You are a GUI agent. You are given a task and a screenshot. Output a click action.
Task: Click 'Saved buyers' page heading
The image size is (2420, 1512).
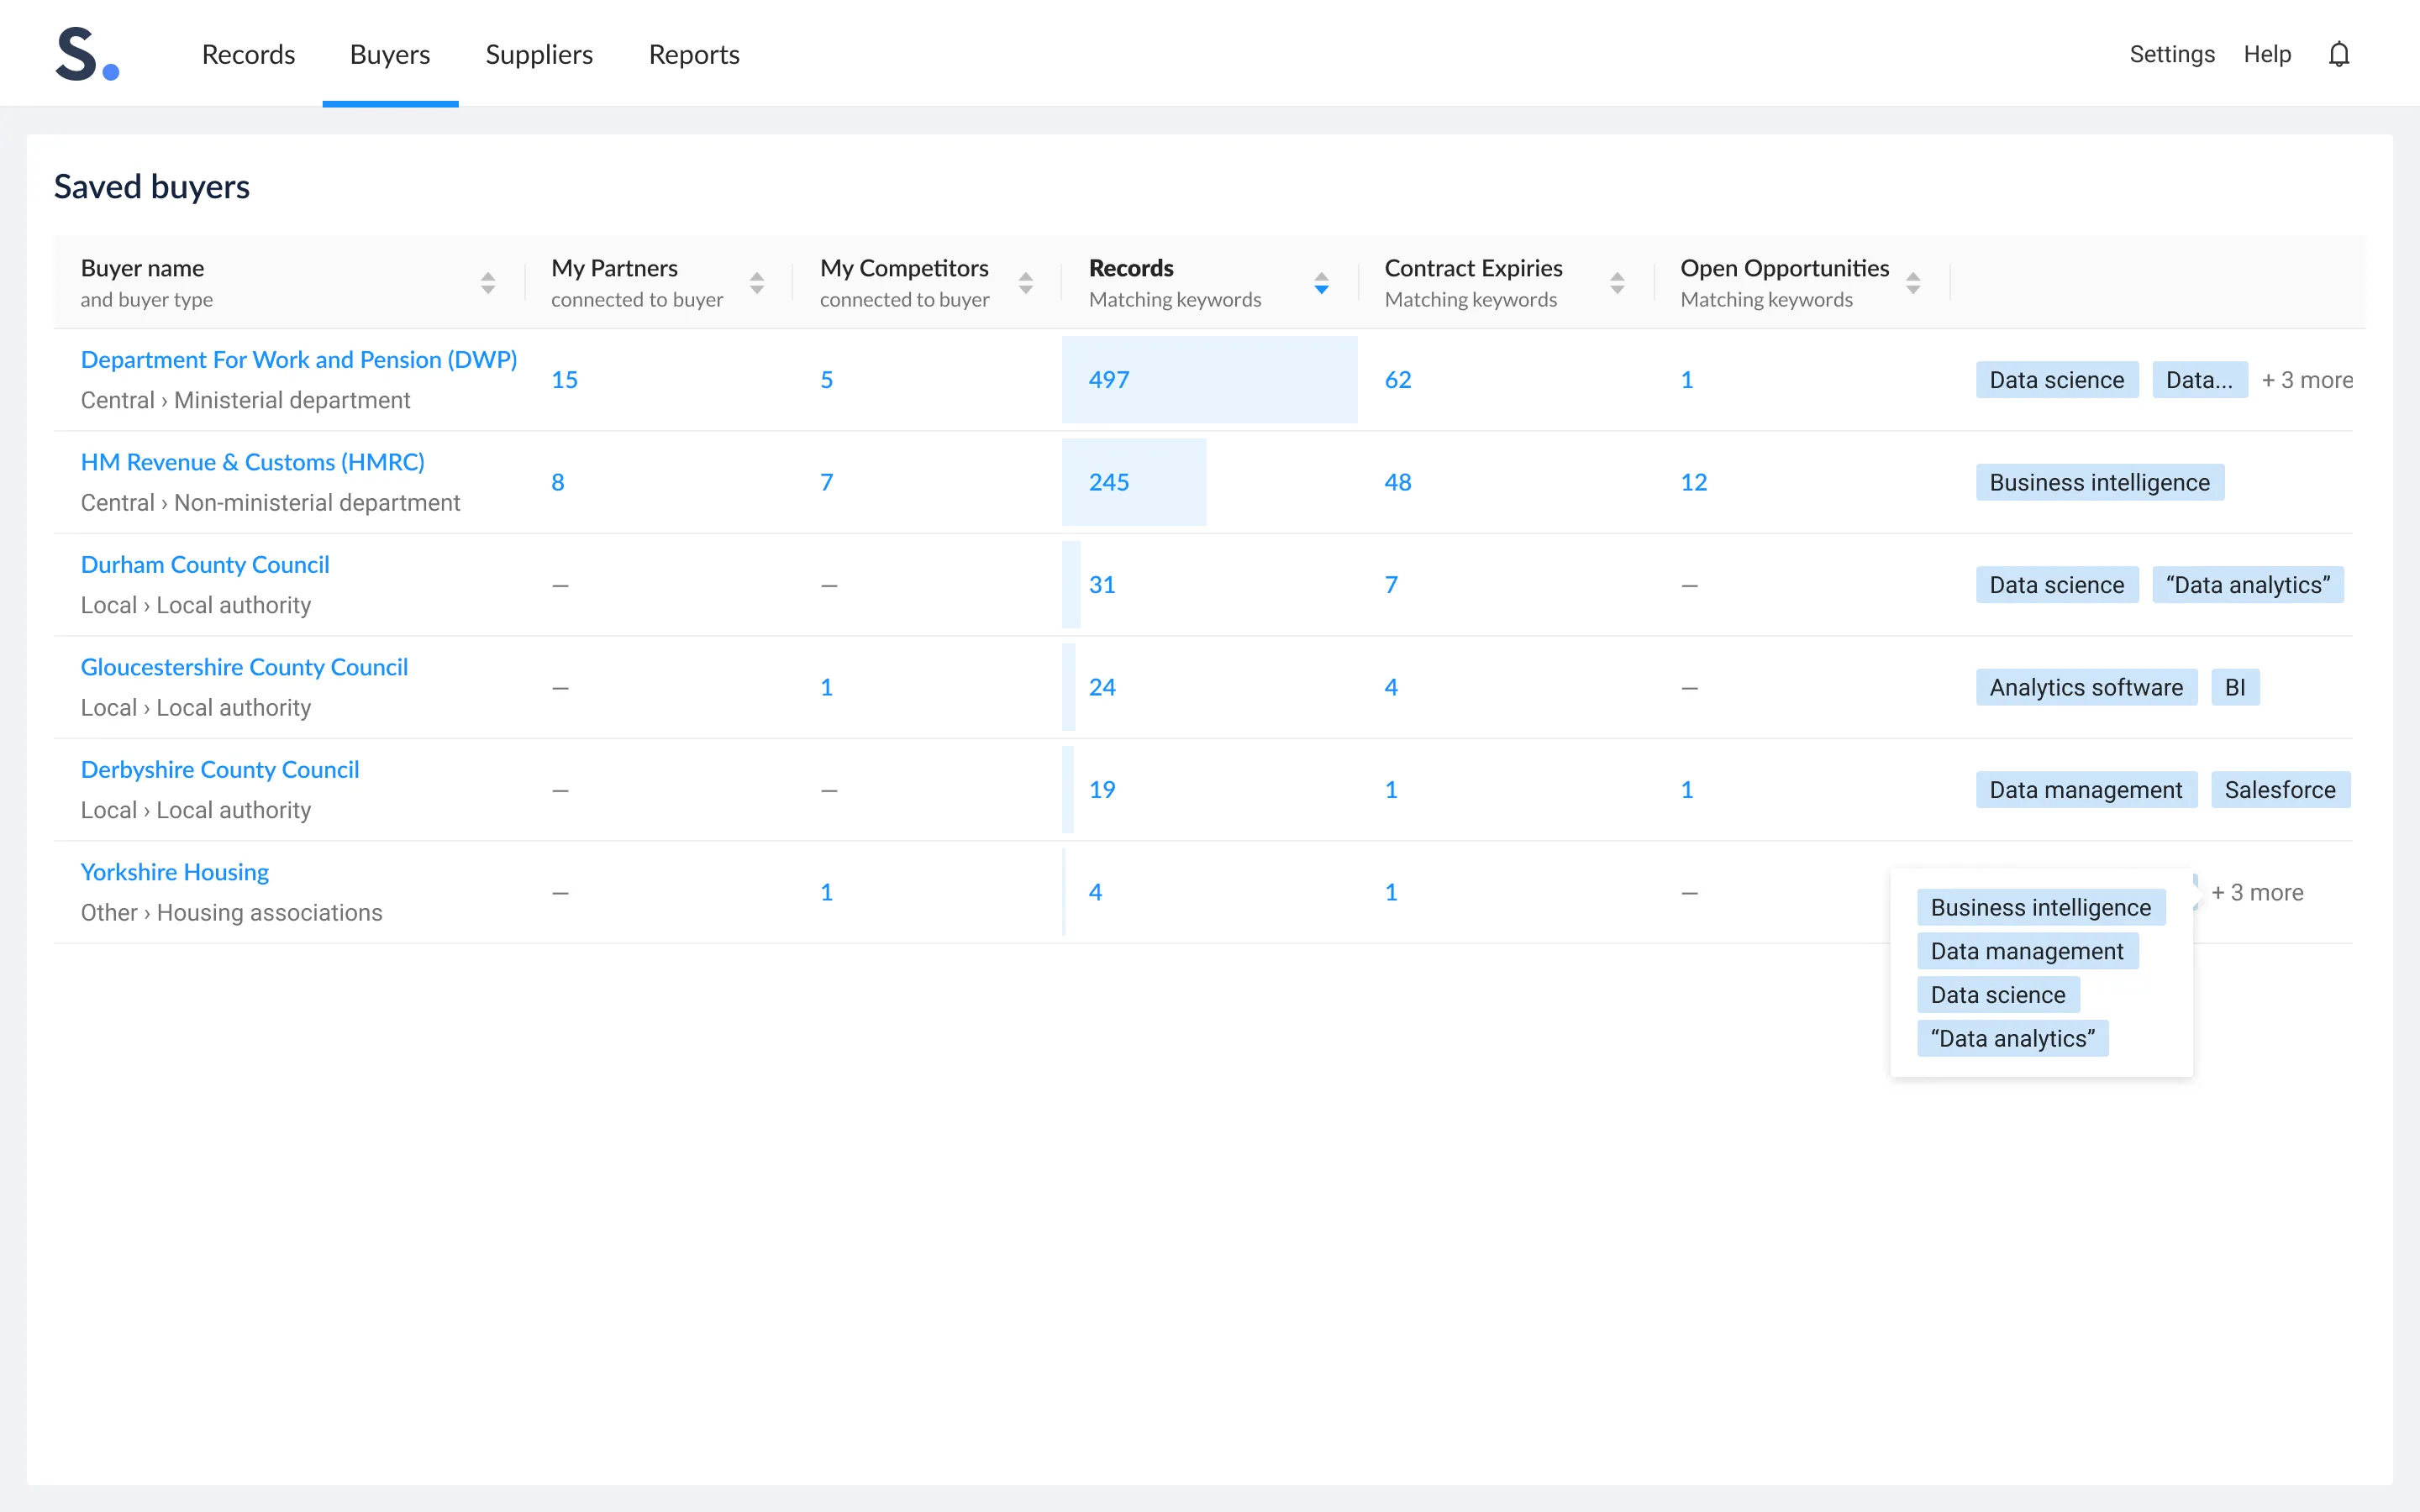click(152, 187)
